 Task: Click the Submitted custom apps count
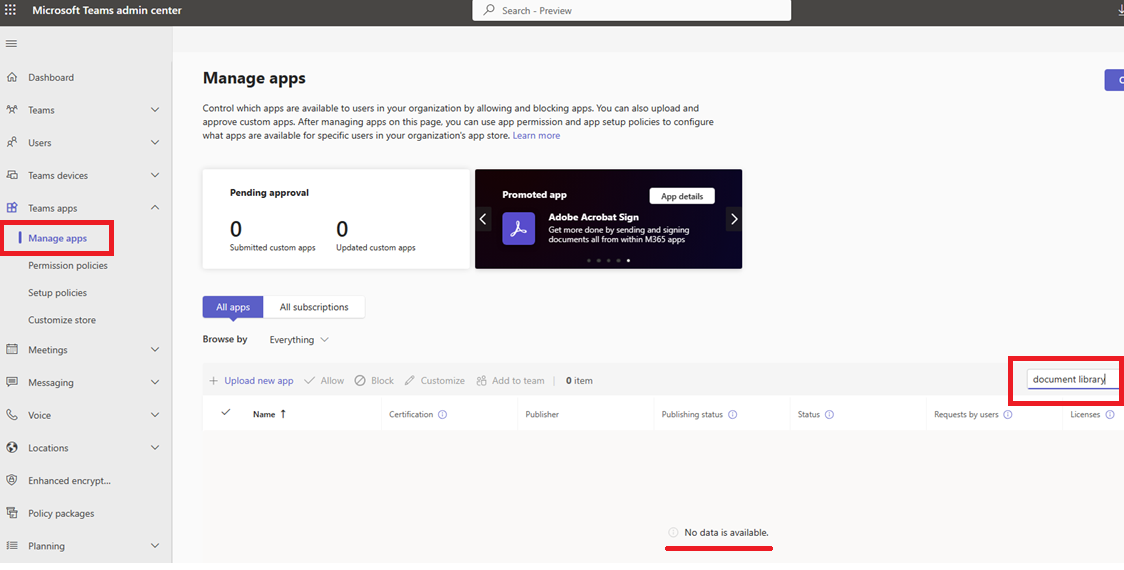point(236,229)
